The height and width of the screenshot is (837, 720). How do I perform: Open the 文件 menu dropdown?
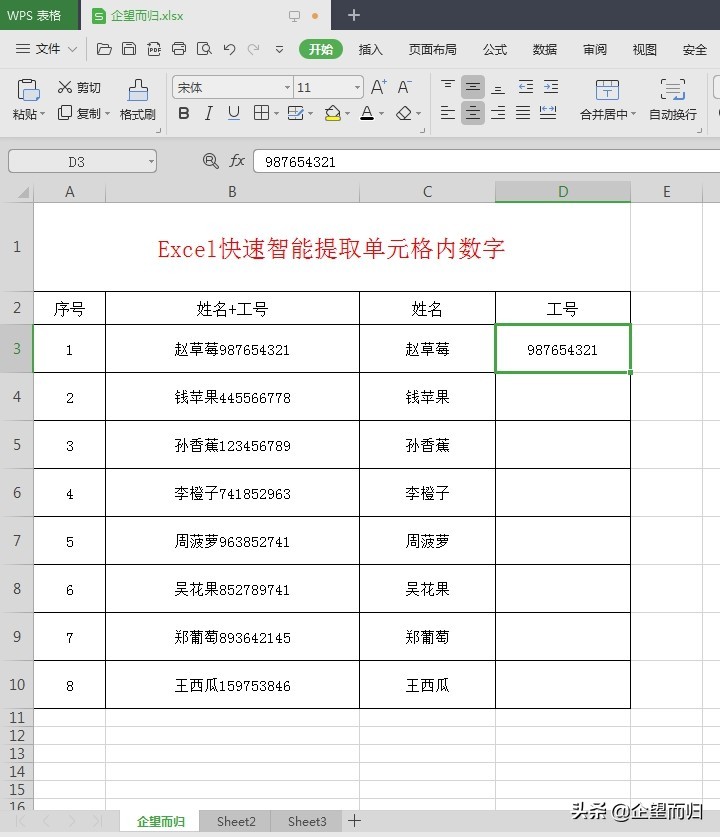pos(46,49)
